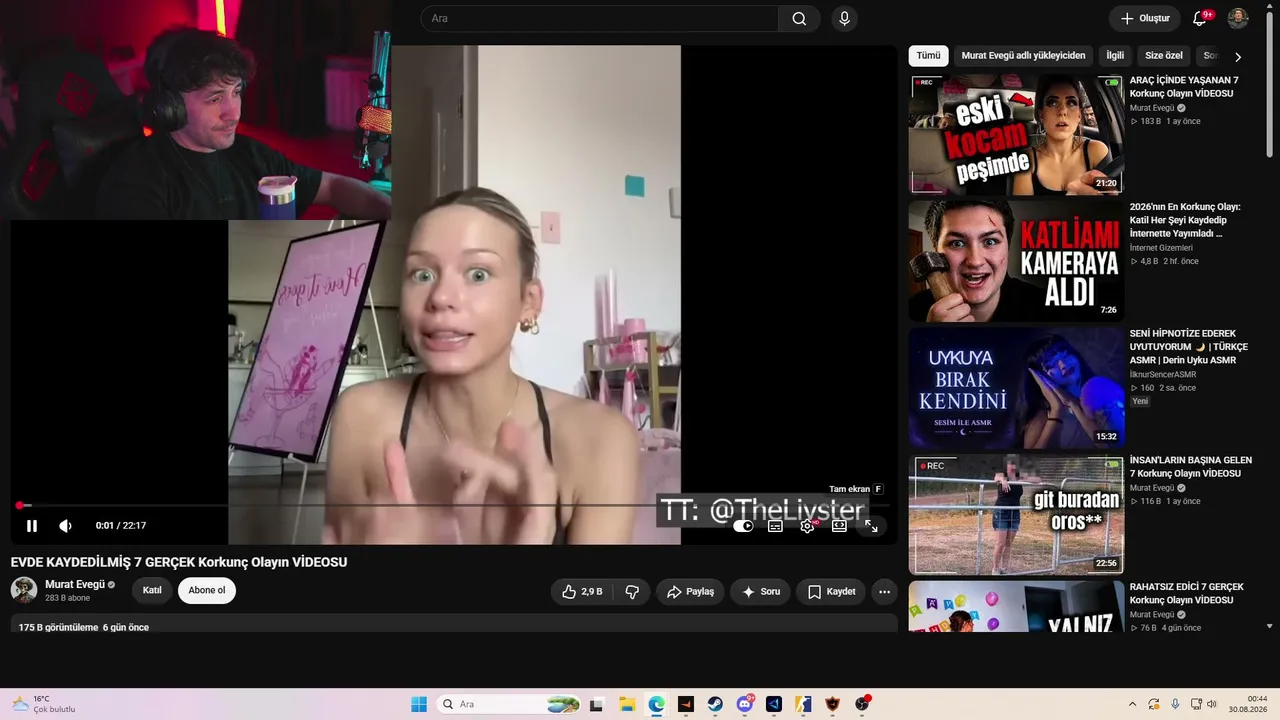Screen dimensions: 1280x720
Task: Show hidden system tray icons
Action: (1132, 704)
